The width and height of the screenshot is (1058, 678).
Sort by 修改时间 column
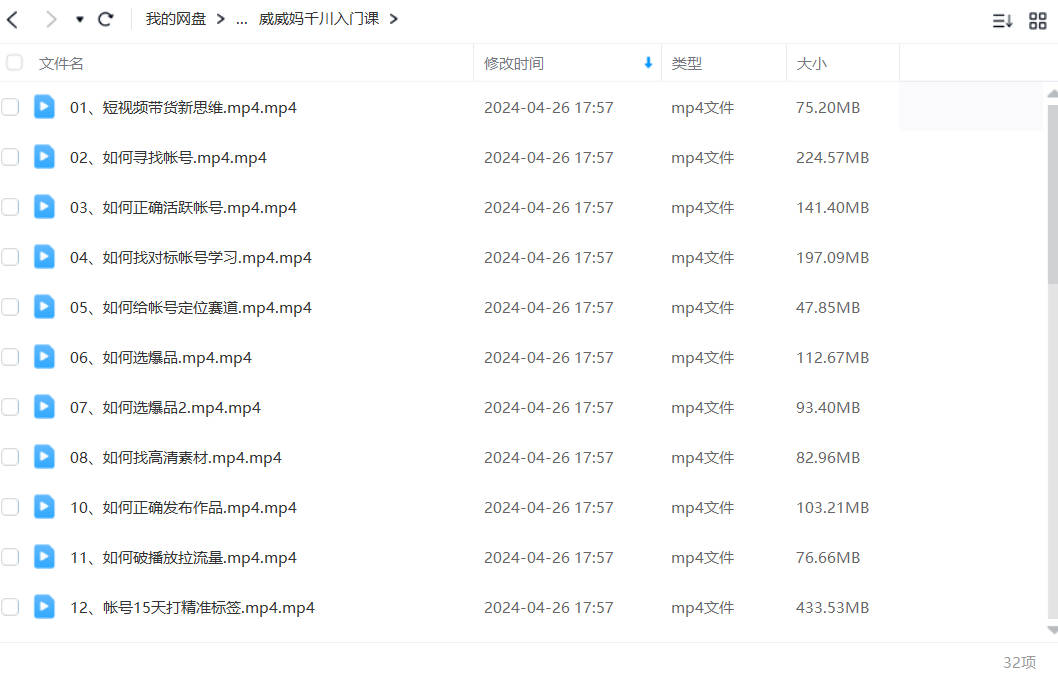(513, 63)
